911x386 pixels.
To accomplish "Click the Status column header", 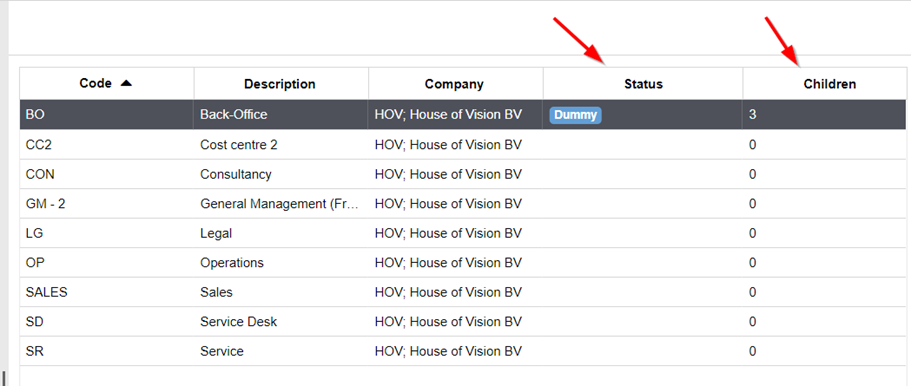I will click(x=643, y=84).
